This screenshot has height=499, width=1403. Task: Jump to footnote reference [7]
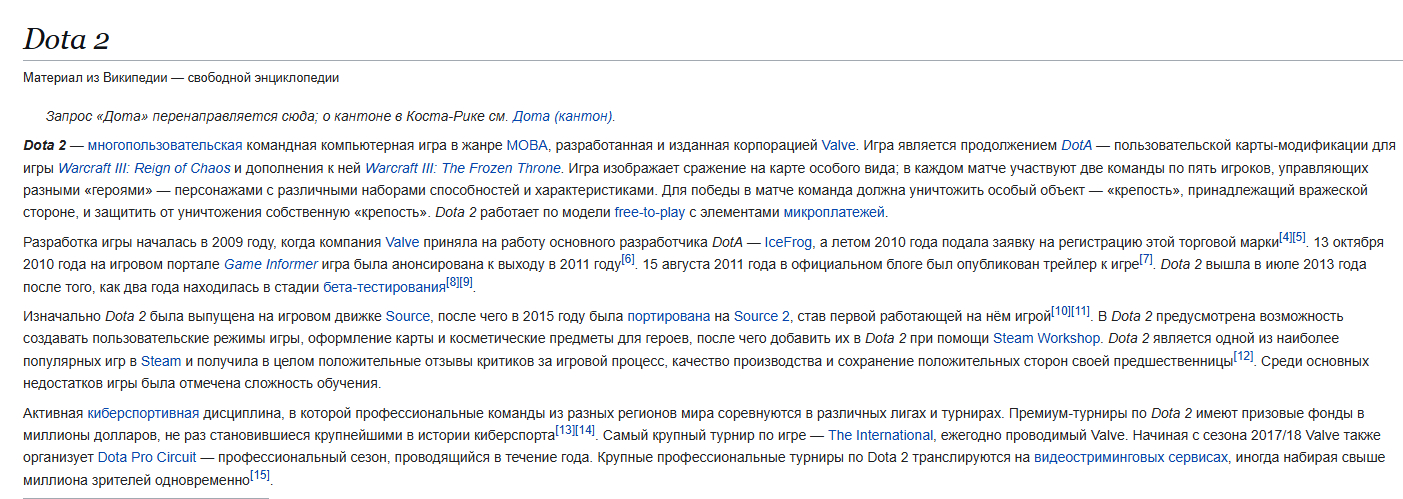(x=1146, y=260)
